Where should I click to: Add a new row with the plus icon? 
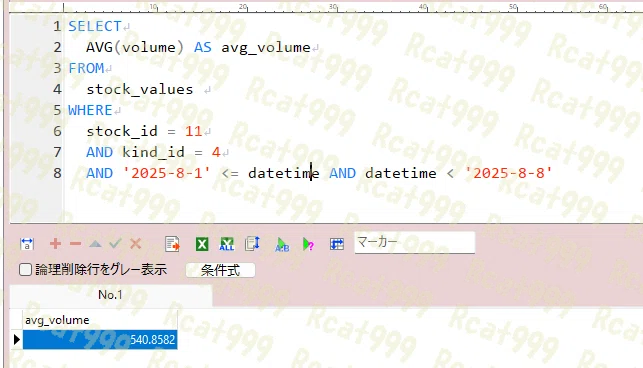coord(55,244)
